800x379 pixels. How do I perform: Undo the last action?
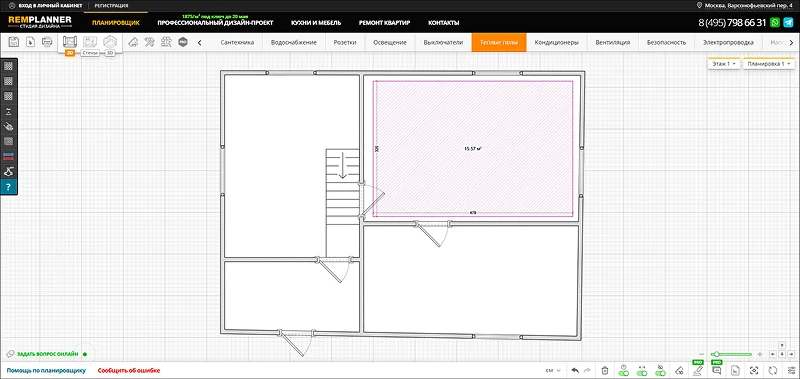coord(575,370)
